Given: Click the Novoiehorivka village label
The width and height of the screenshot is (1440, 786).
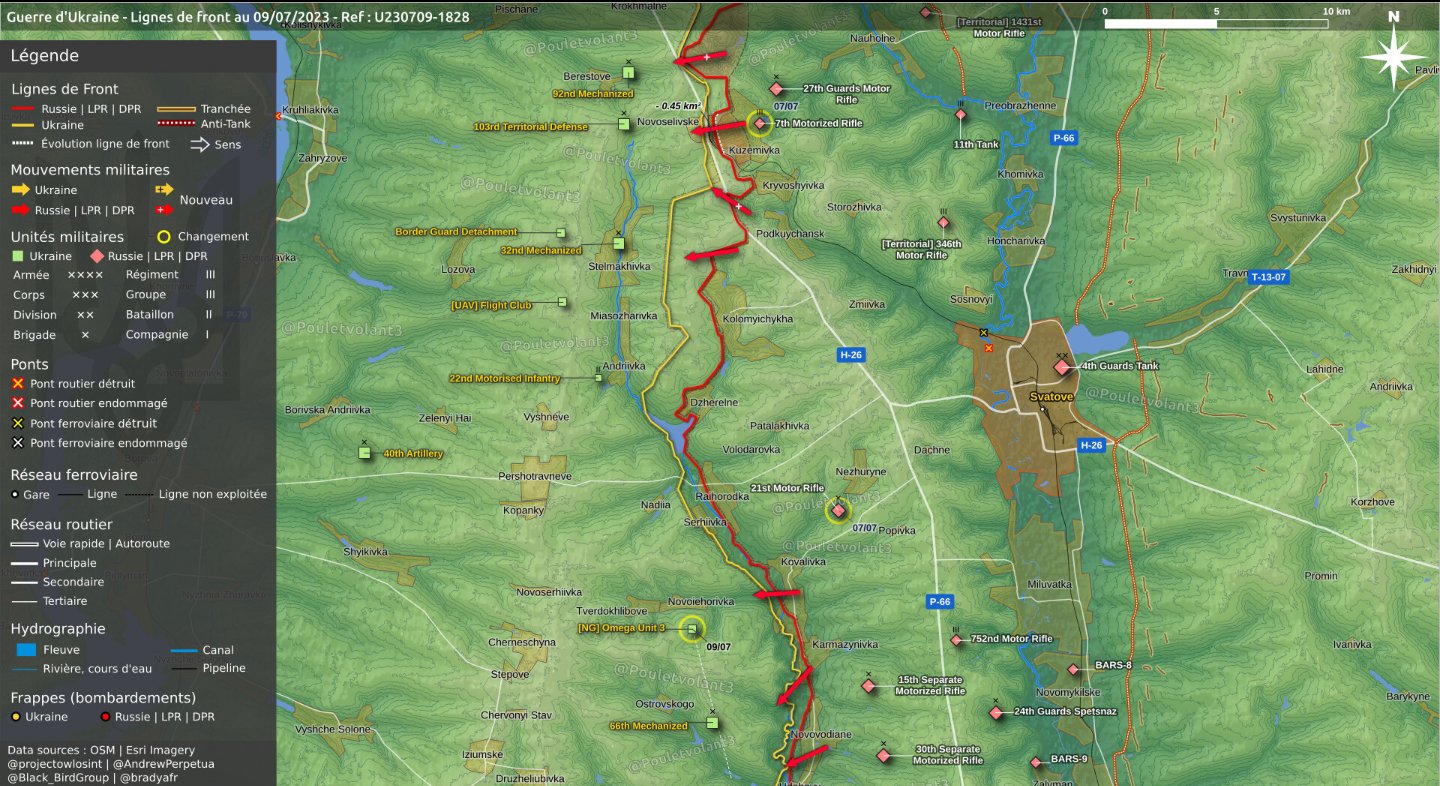Looking at the screenshot, I should point(701,602).
